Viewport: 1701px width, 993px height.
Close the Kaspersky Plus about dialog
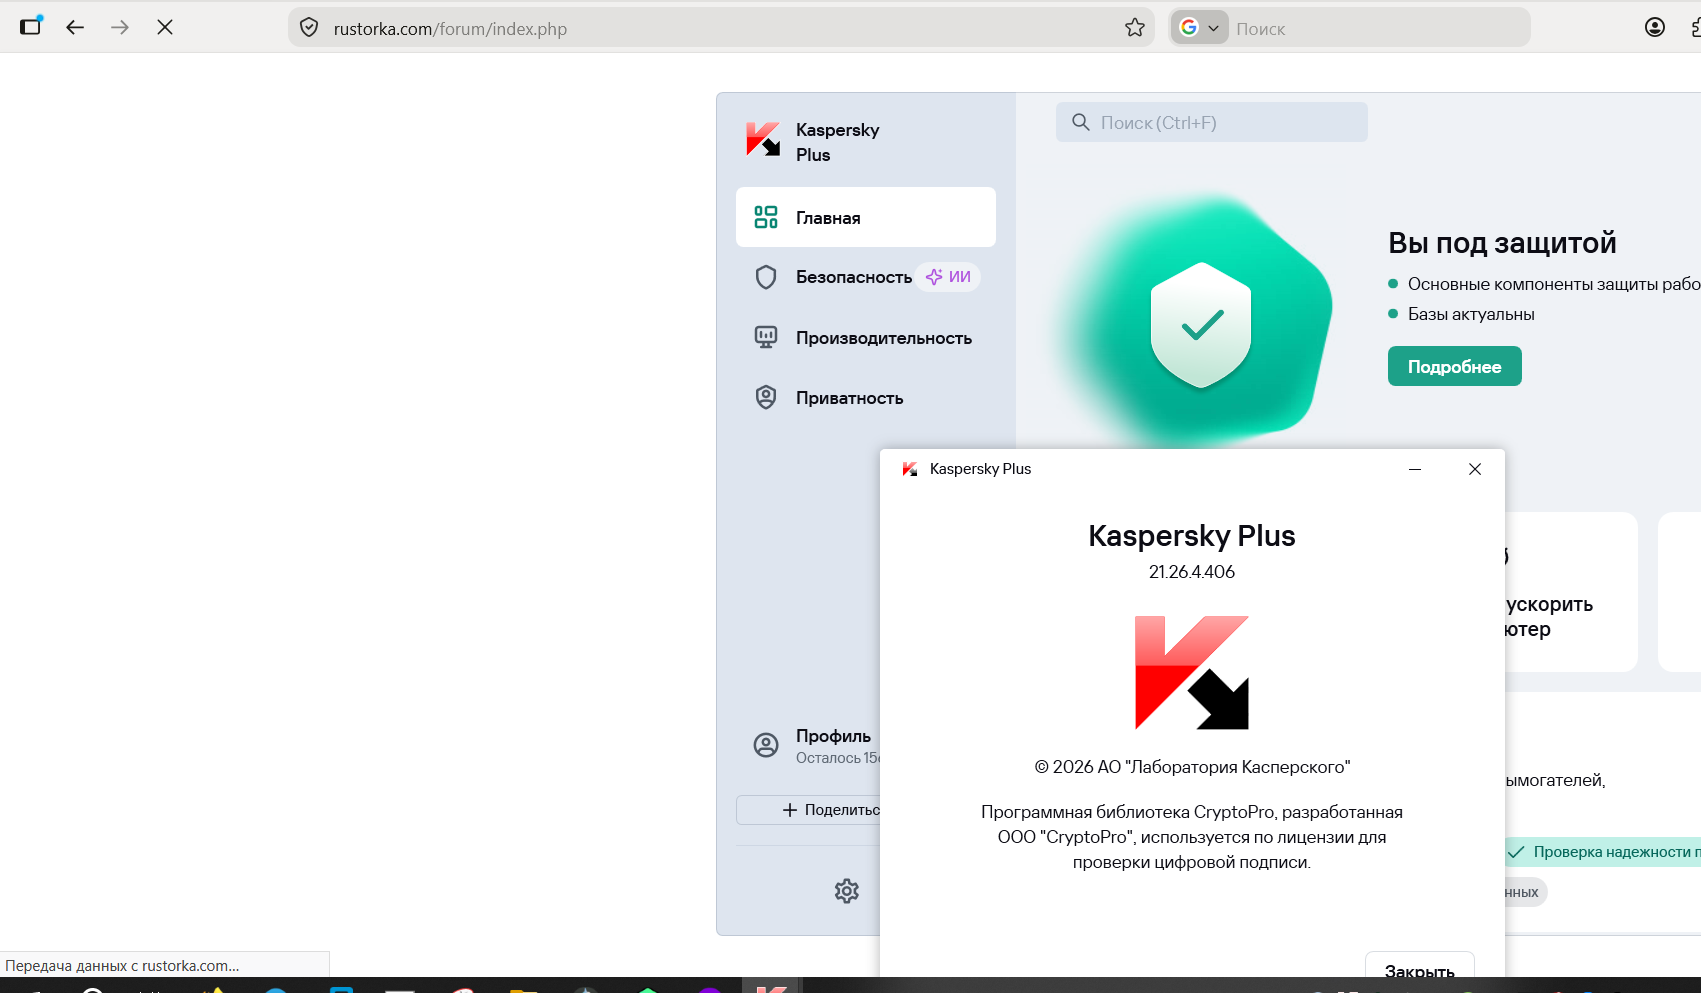click(1475, 469)
